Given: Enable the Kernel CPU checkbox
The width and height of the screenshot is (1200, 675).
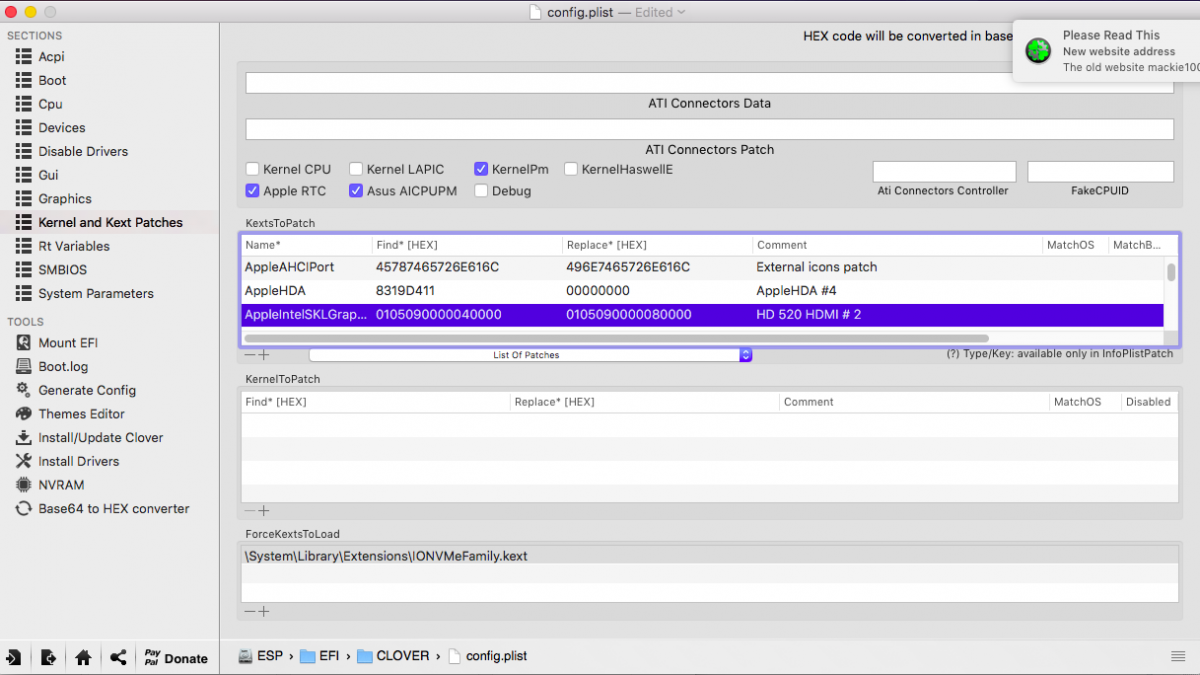Looking at the screenshot, I should [x=254, y=170].
